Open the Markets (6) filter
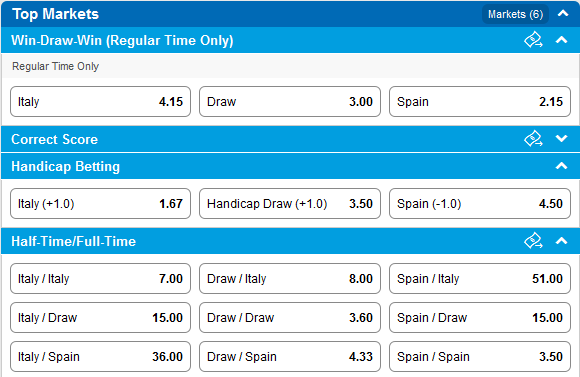Viewport: 580px width, 377px height. [515, 14]
